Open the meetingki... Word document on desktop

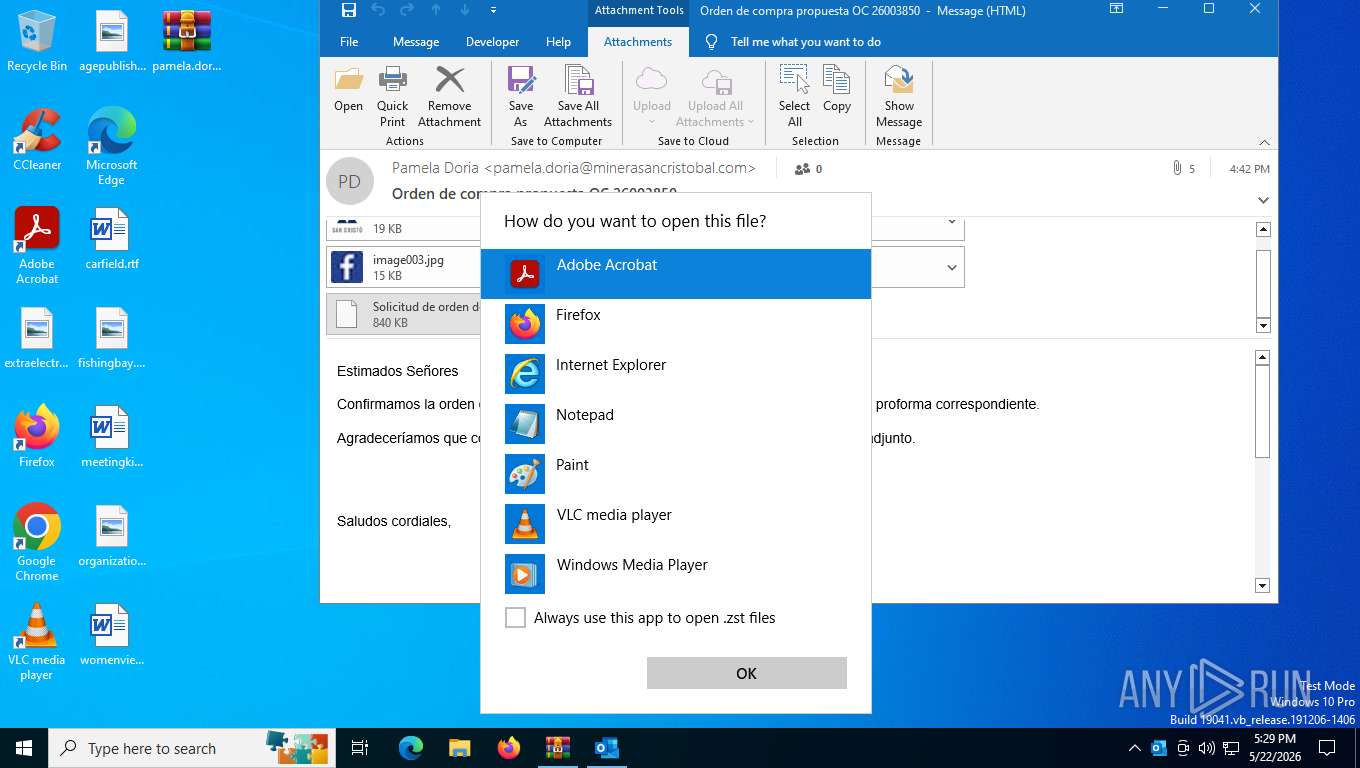click(x=111, y=437)
